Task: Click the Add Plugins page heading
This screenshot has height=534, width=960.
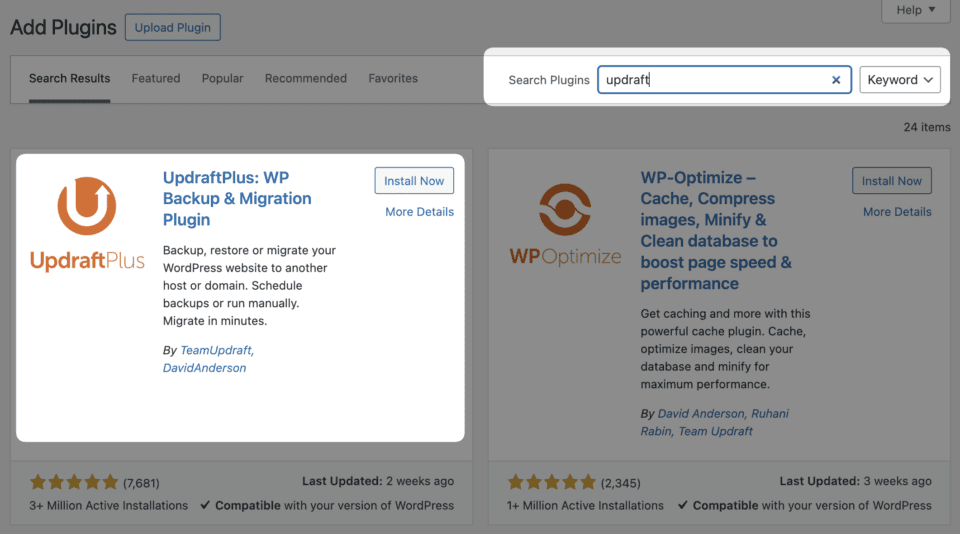Action: click(63, 28)
